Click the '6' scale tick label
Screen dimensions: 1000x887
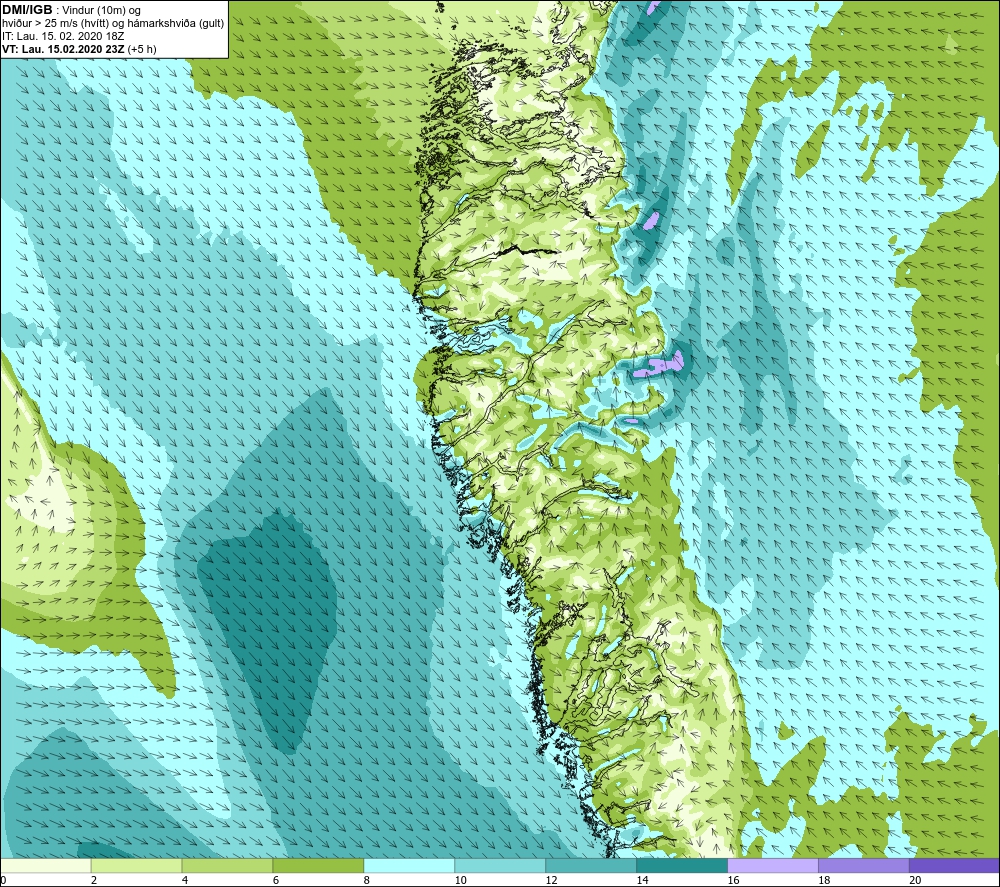coord(276,880)
